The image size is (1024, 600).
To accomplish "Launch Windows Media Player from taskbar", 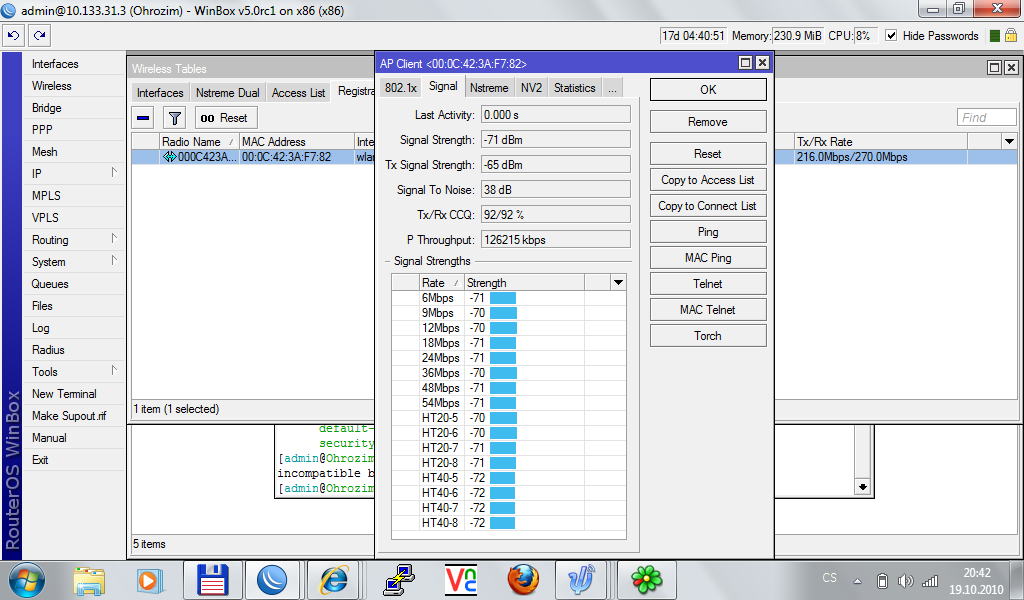I will coord(150,580).
